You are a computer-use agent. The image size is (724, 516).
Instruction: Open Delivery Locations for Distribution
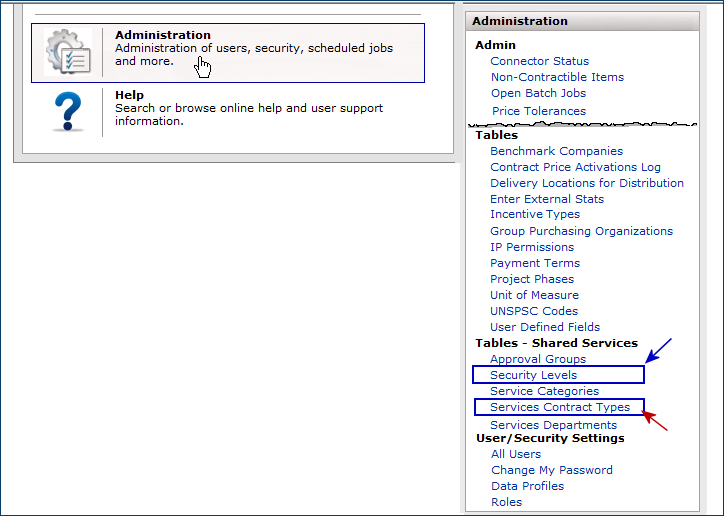pyautogui.click(x=586, y=183)
